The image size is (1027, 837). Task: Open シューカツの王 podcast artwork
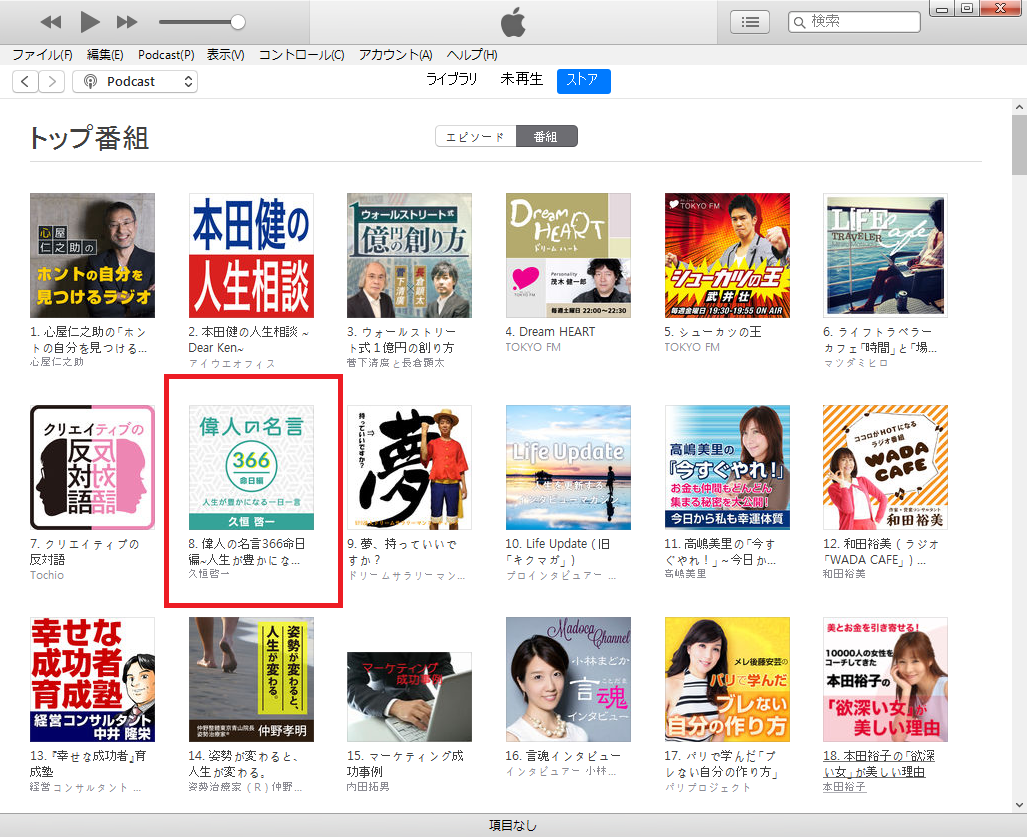[727, 255]
